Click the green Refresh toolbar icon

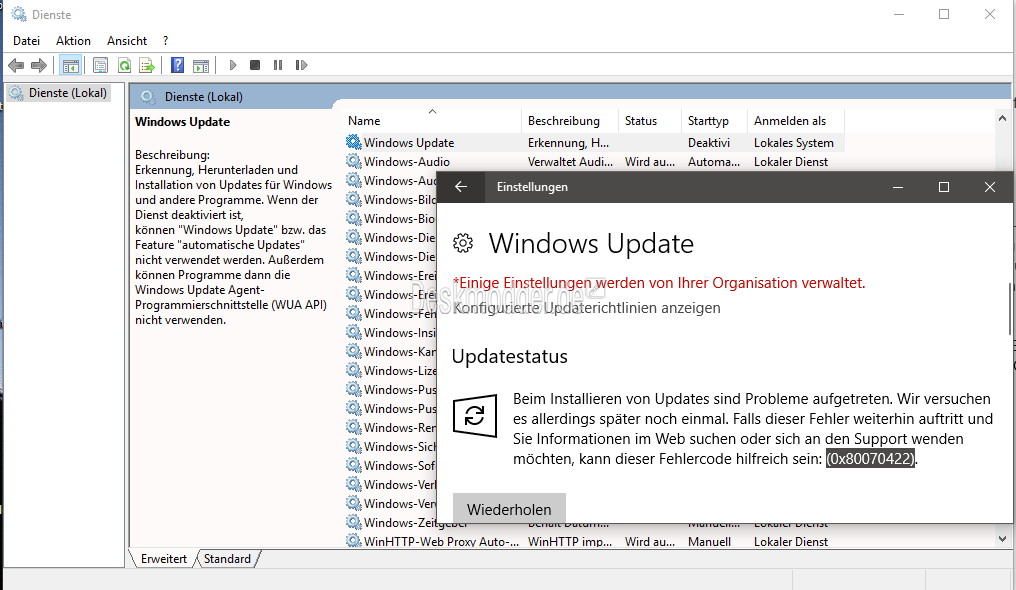point(124,65)
